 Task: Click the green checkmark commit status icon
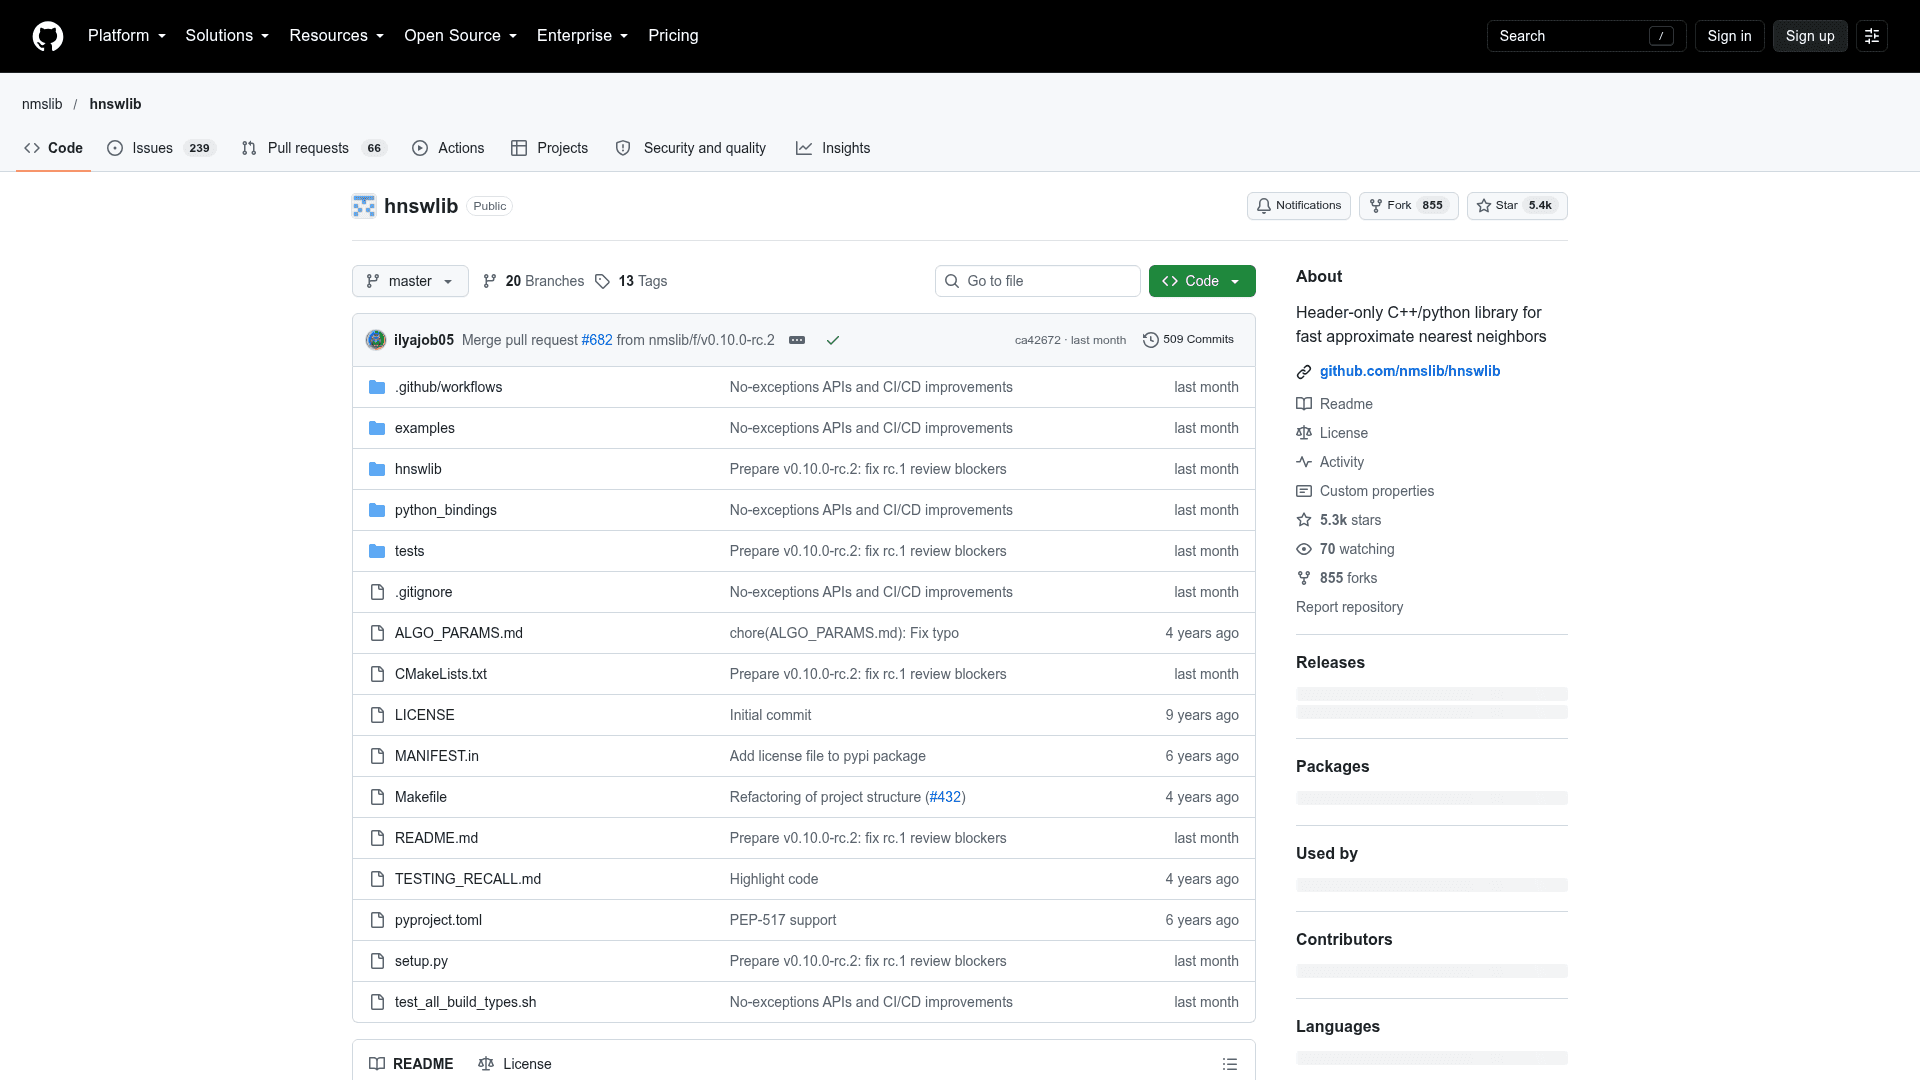coord(832,340)
